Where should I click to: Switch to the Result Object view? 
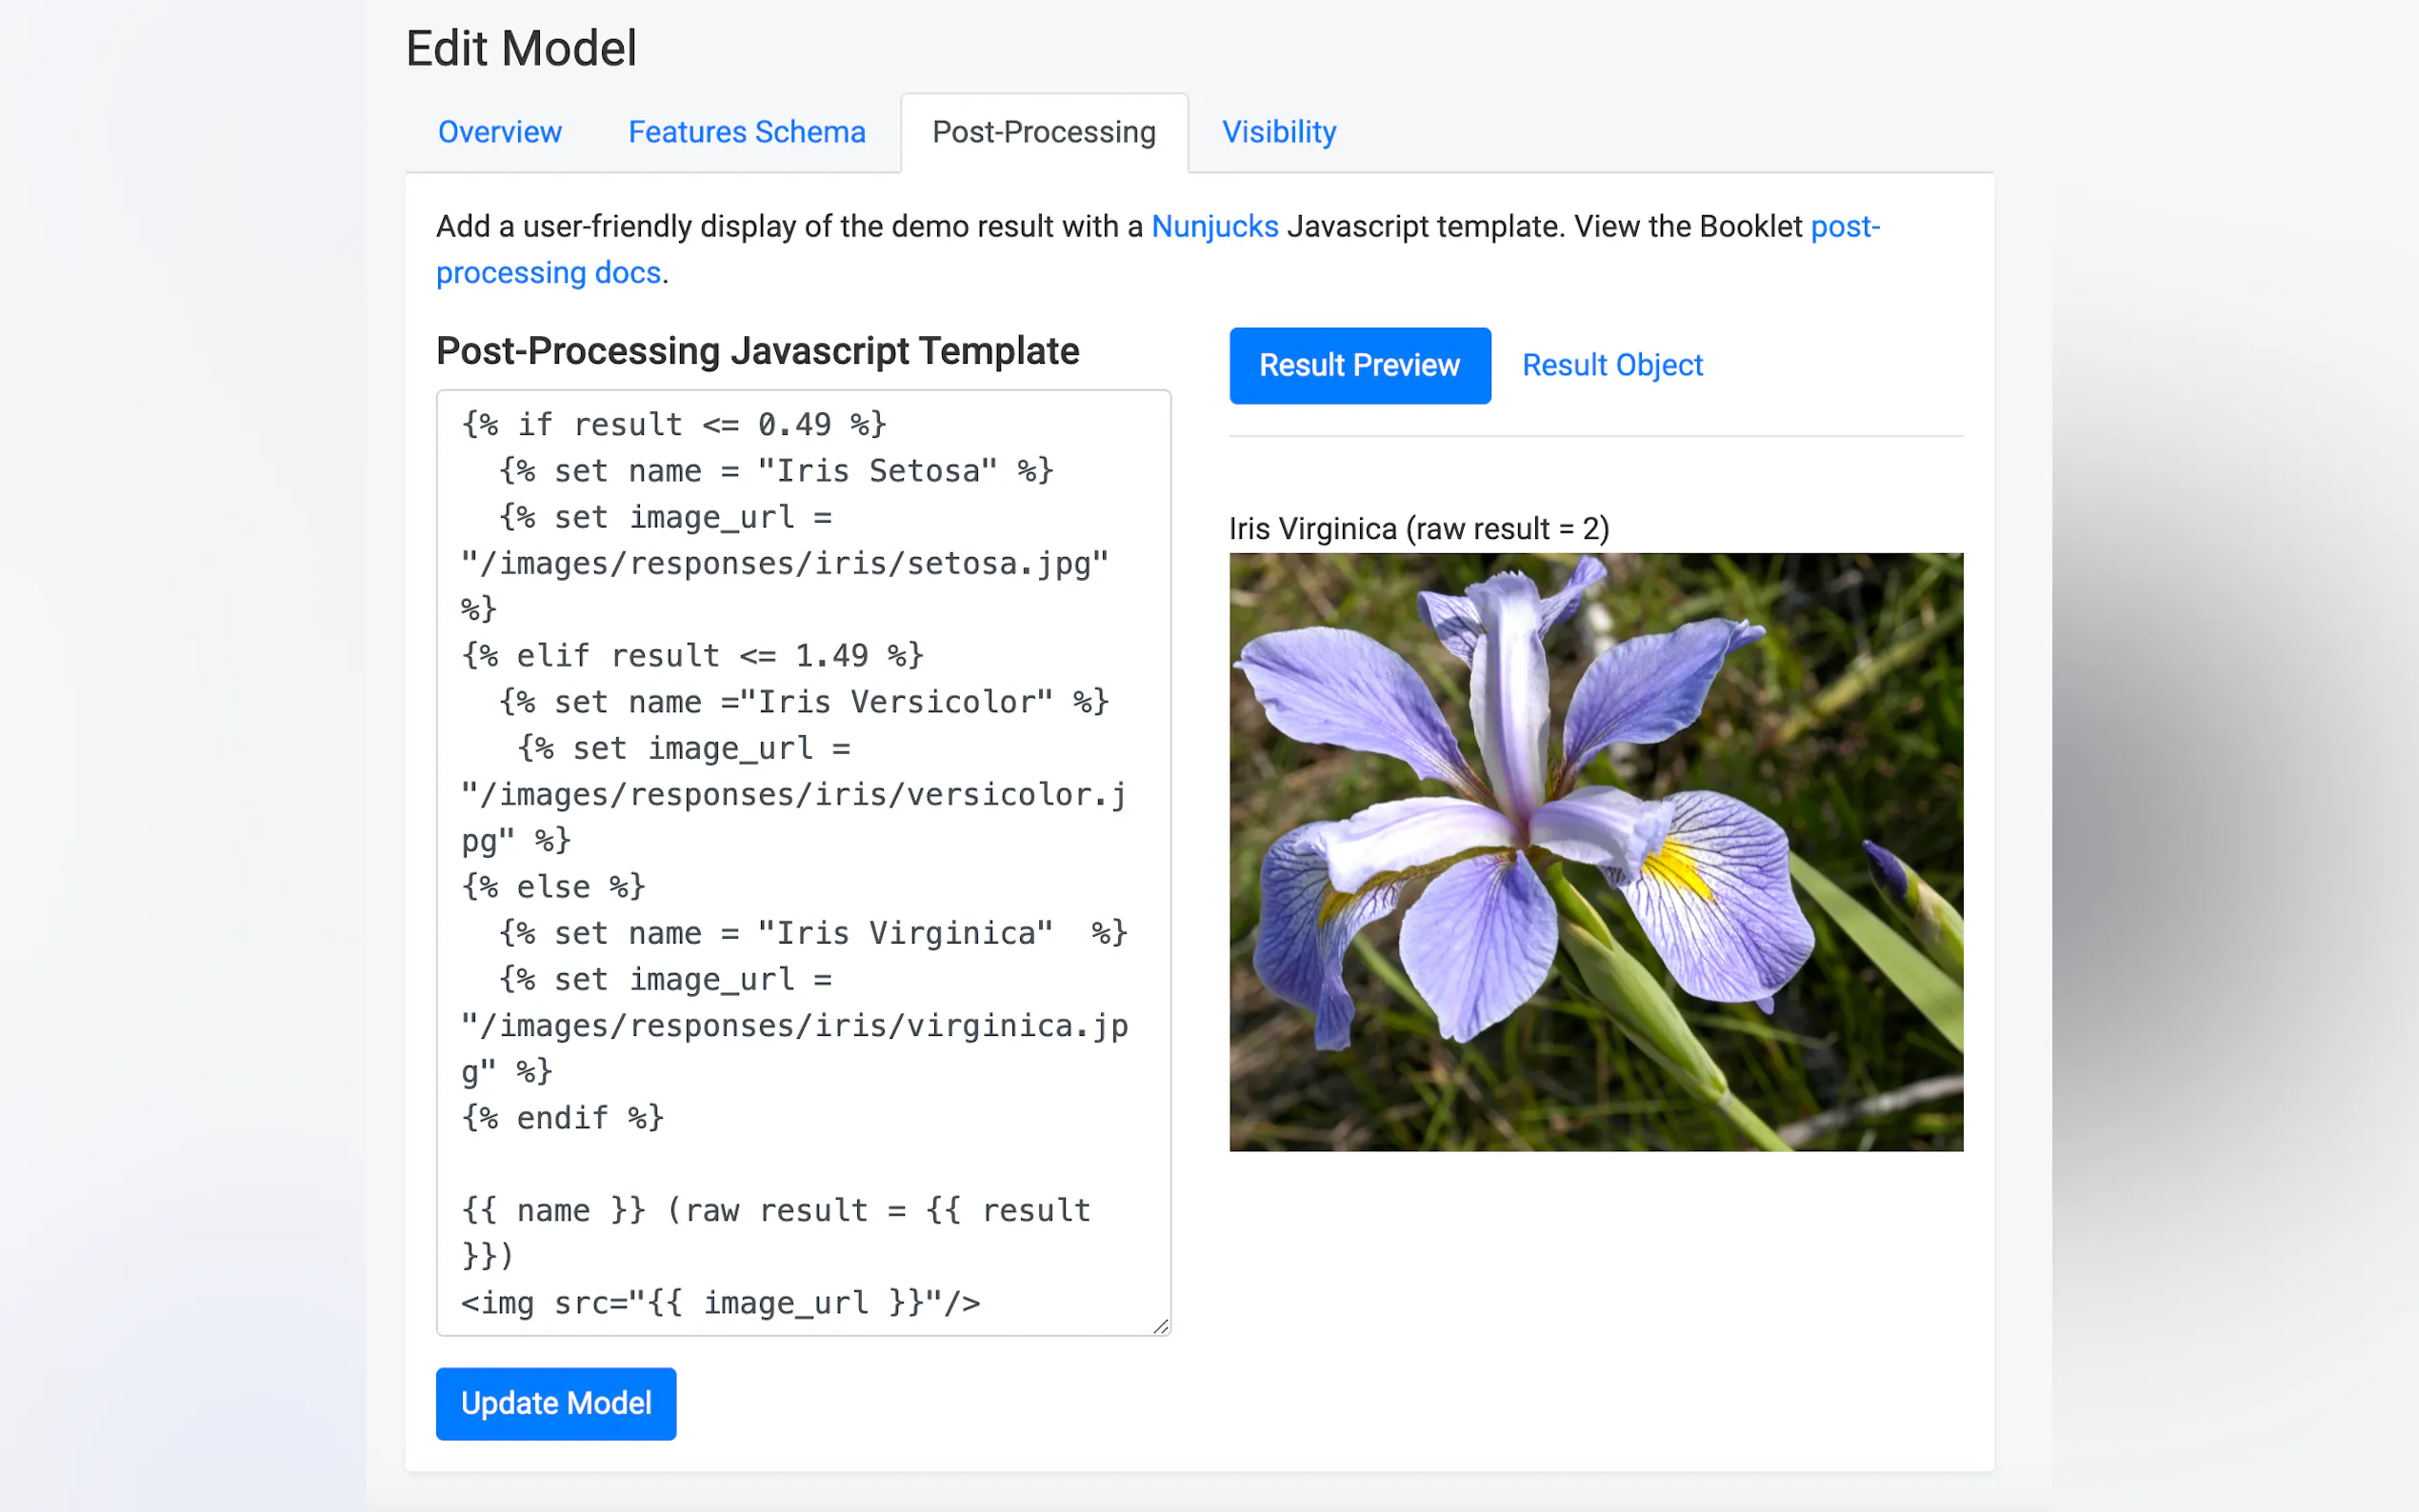tap(1611, 365)
